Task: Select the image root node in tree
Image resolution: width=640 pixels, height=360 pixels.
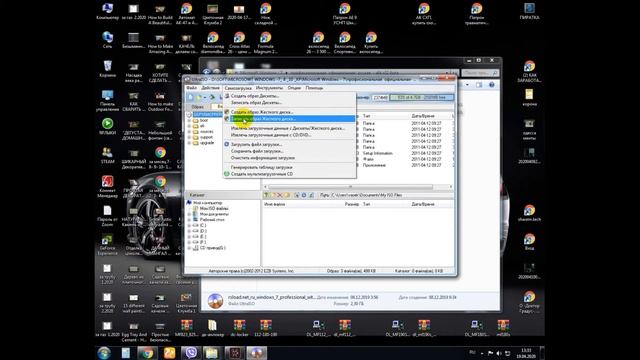Action: pyautogui.click(x=207, y=115)
